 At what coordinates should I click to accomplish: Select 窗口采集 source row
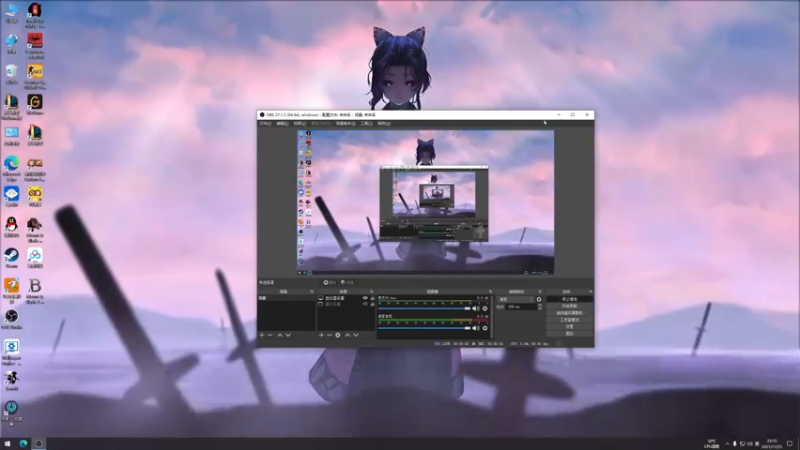click(x=346, y=304)
